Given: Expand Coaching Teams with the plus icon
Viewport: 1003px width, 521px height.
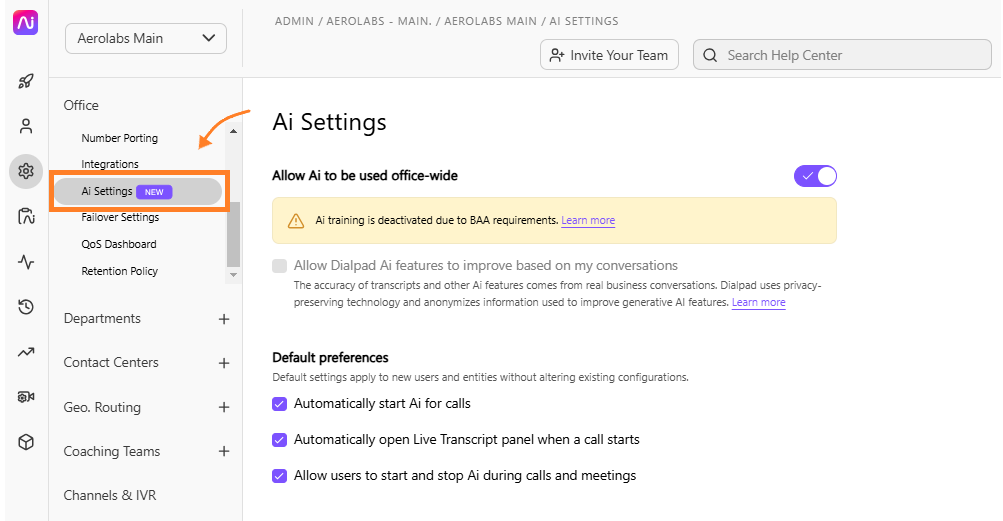Looking at the screenshot, I should tap(224, 451).
